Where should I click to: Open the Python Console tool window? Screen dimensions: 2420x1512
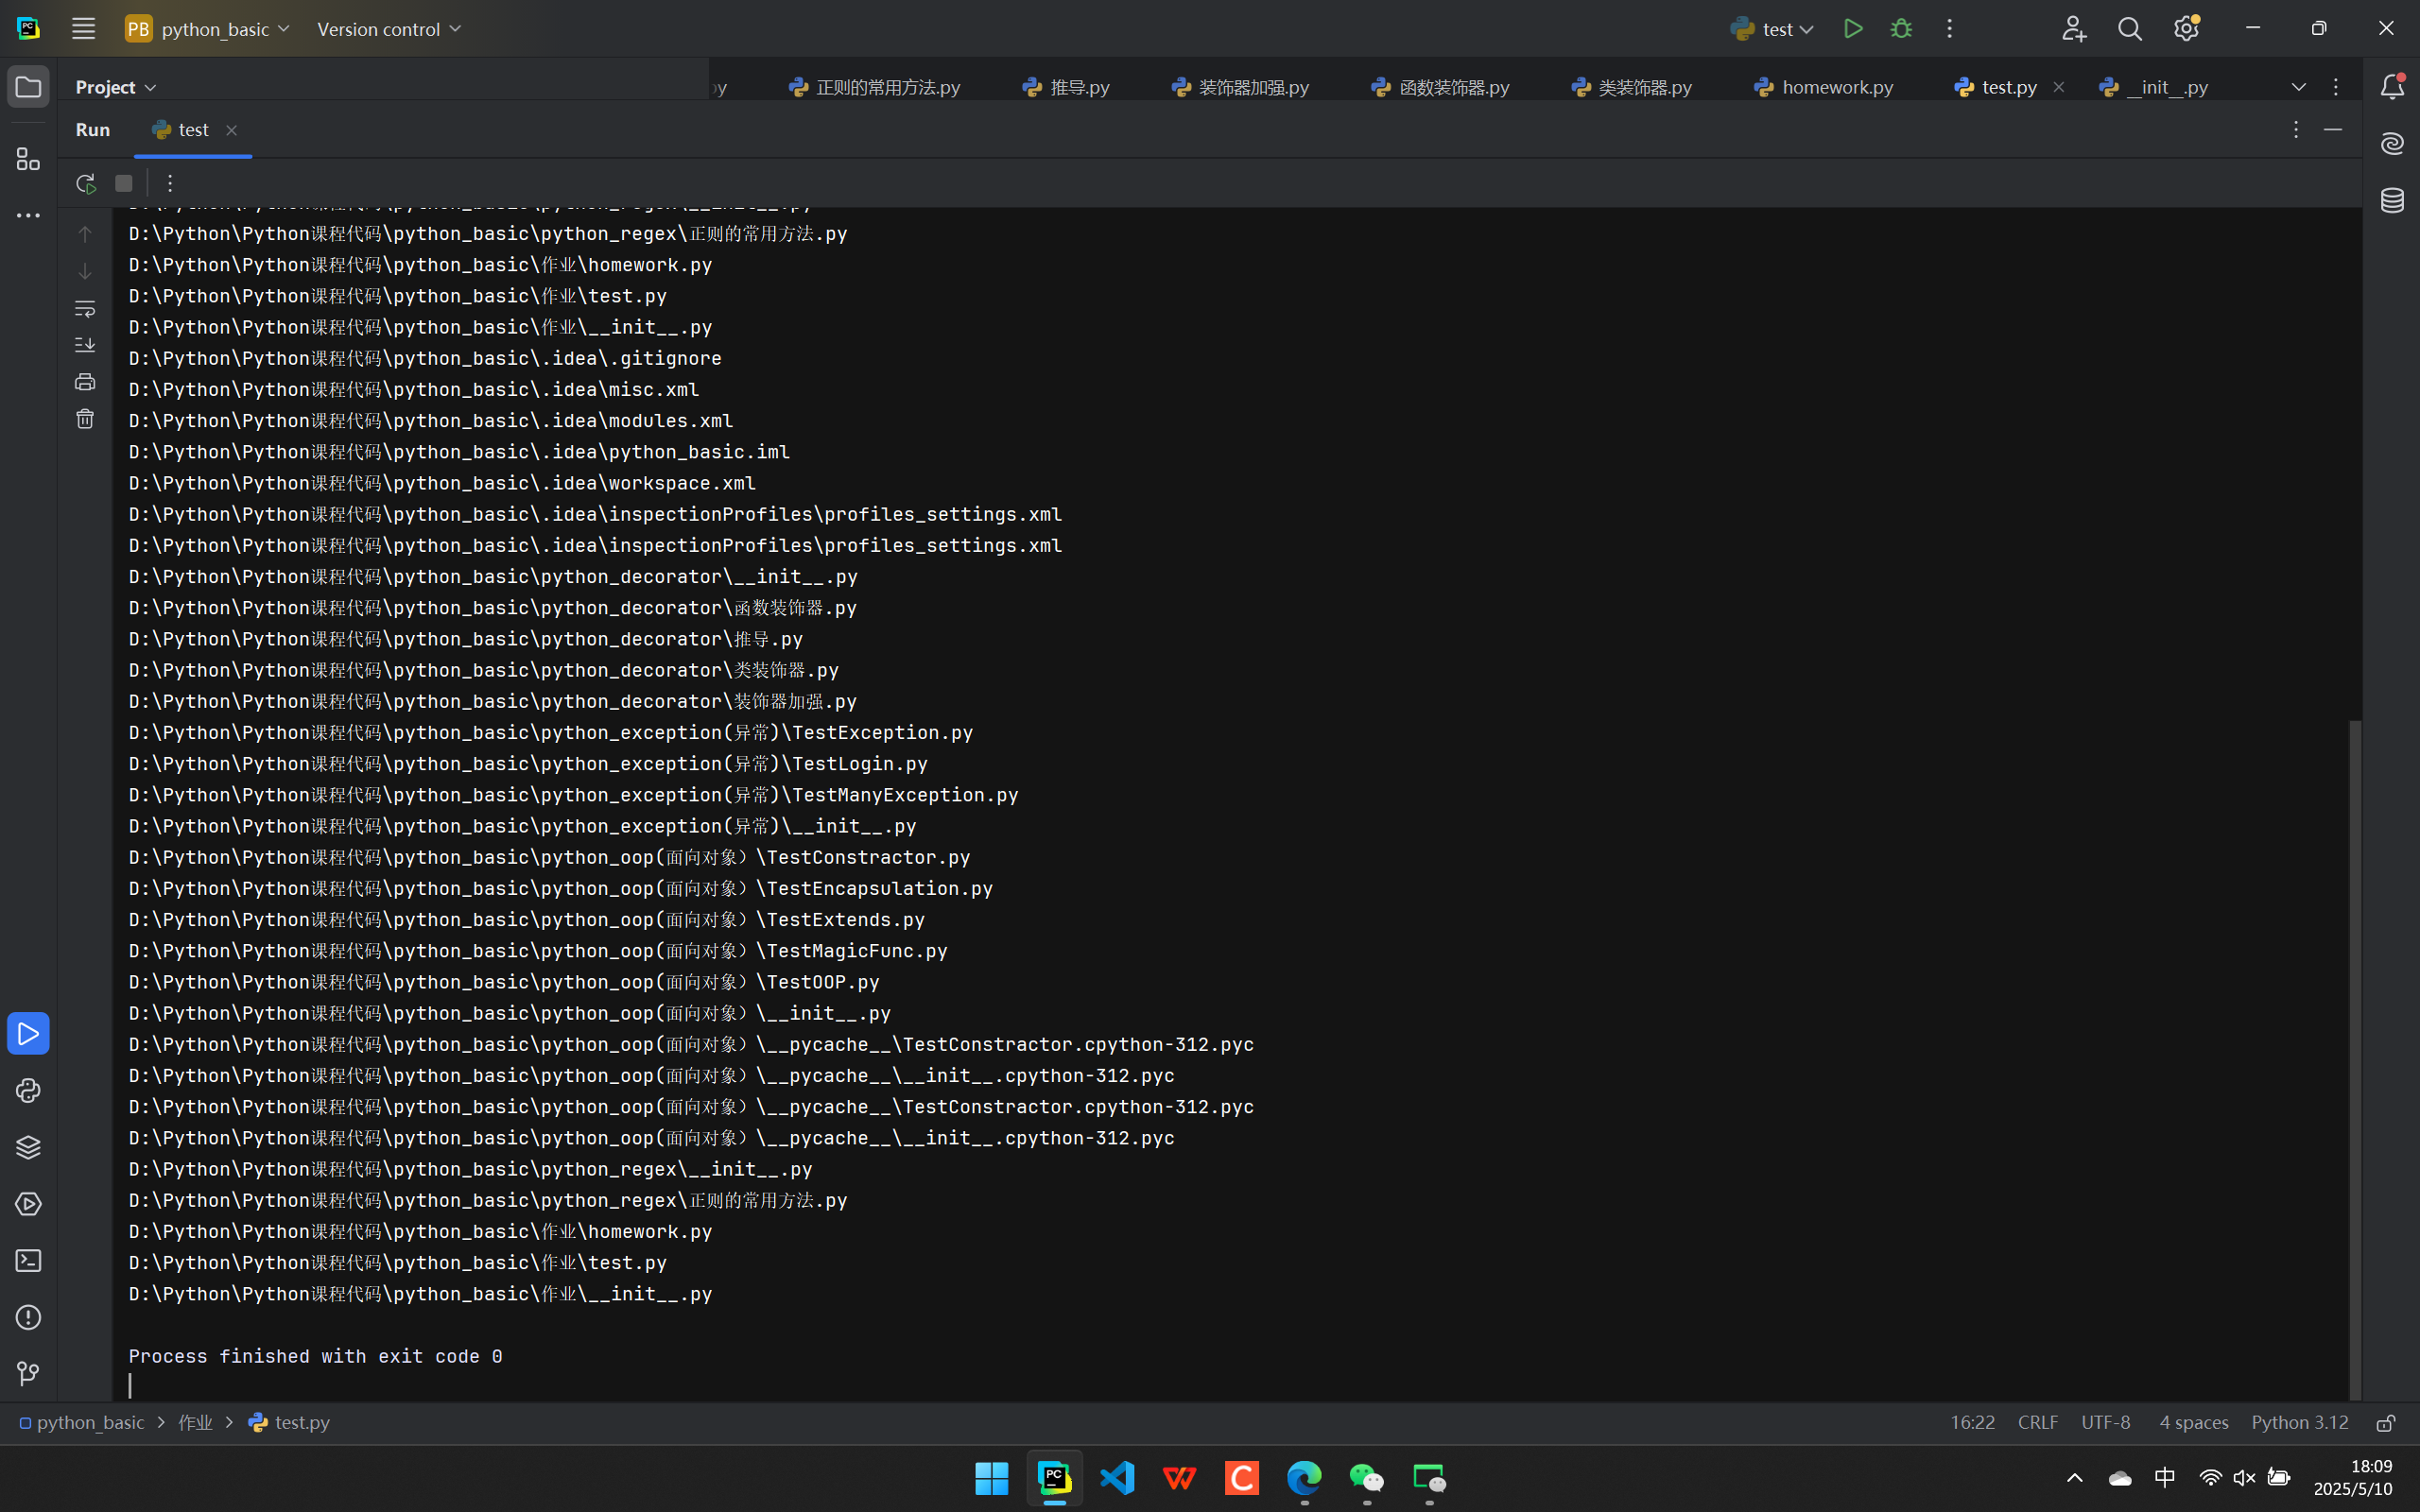pyautogui.click(x=28, y=1090)
